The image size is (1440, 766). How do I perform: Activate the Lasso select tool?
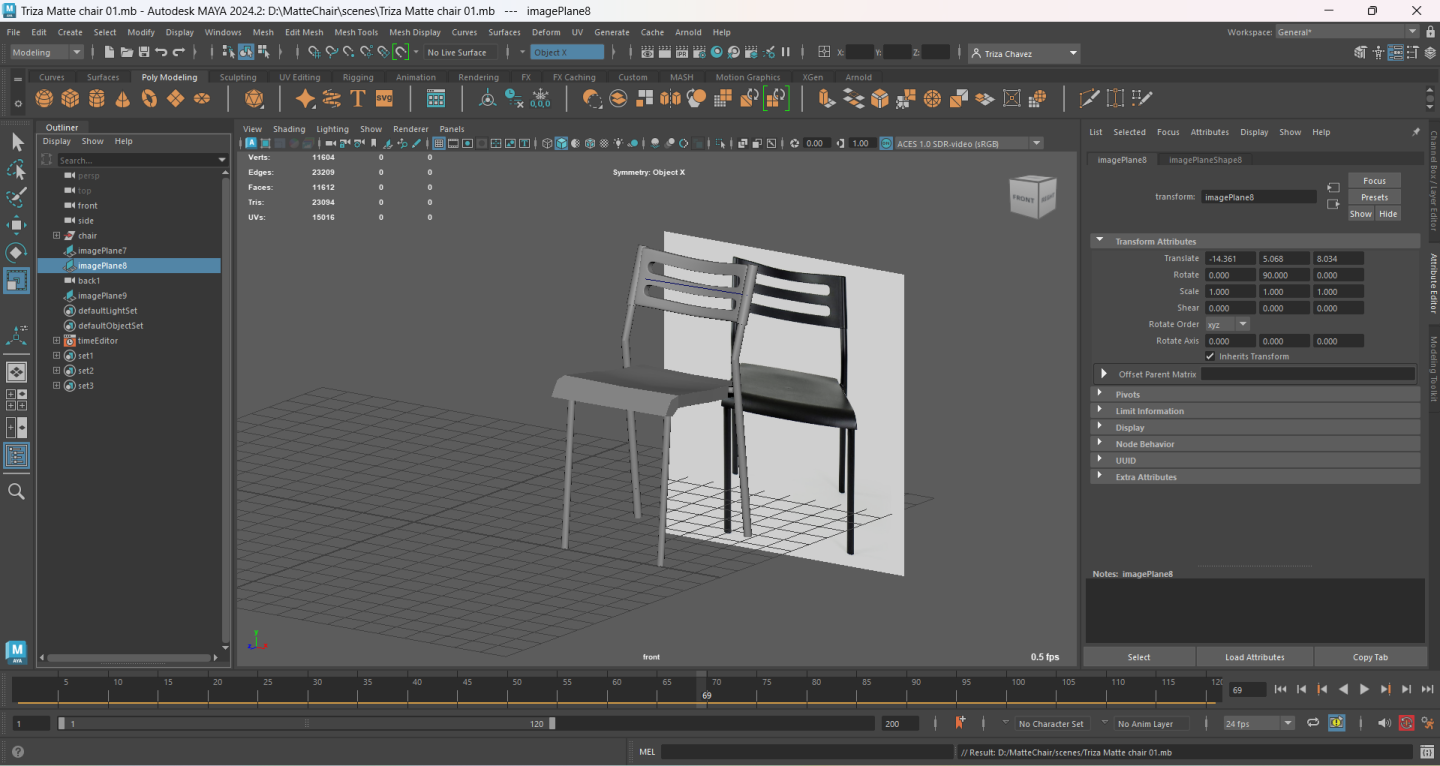[17, 169]
